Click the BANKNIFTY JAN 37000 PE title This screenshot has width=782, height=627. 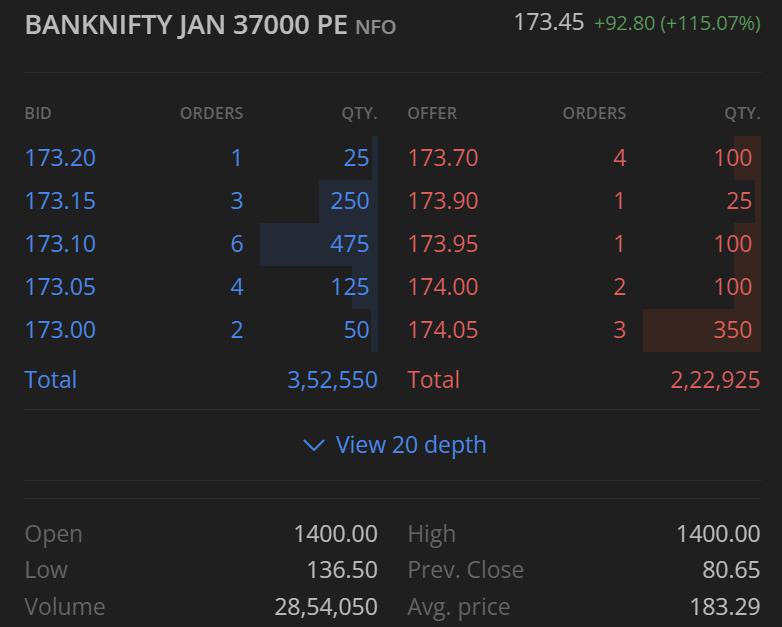[x=186, y=25]
